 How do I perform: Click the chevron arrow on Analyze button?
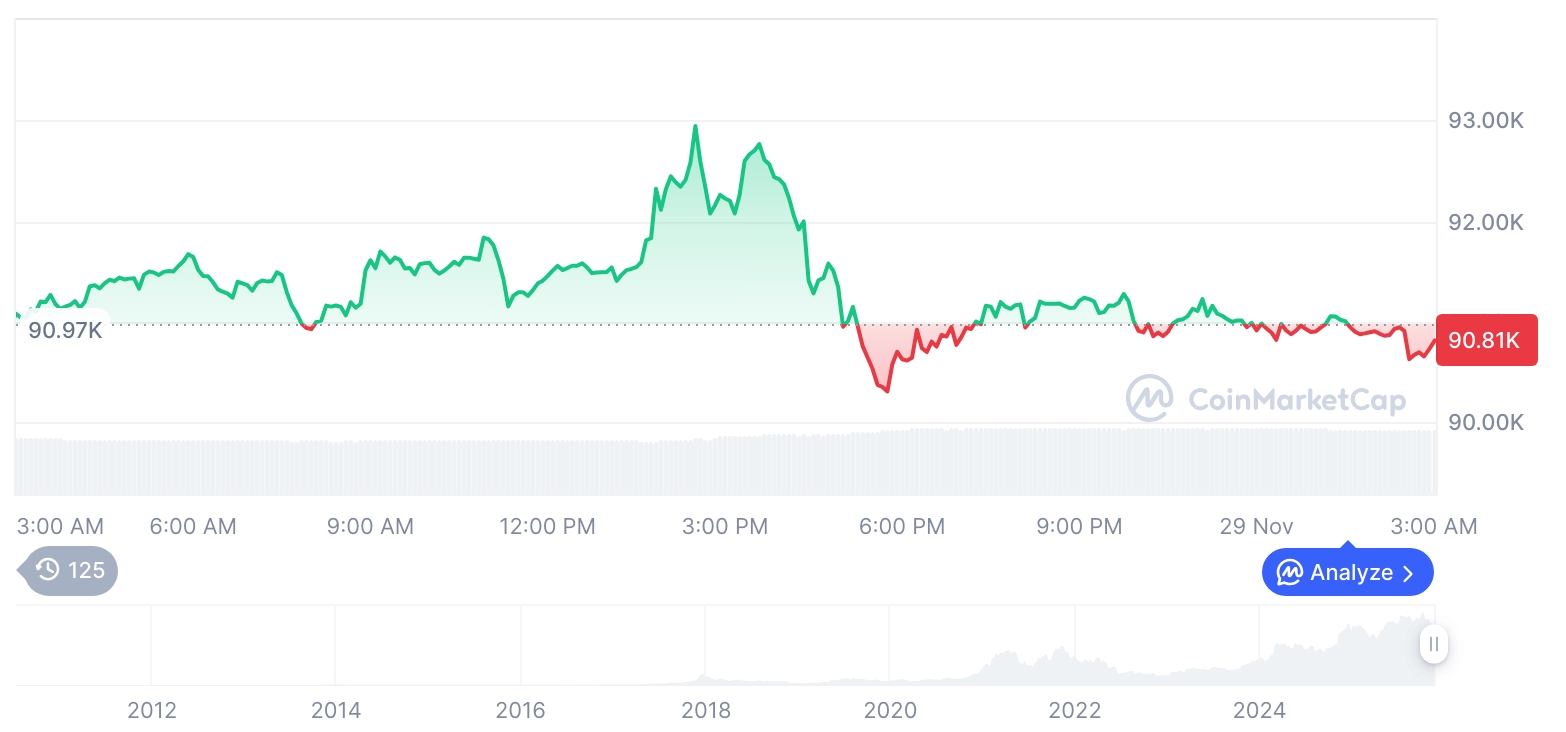[x=1409, y=573]
